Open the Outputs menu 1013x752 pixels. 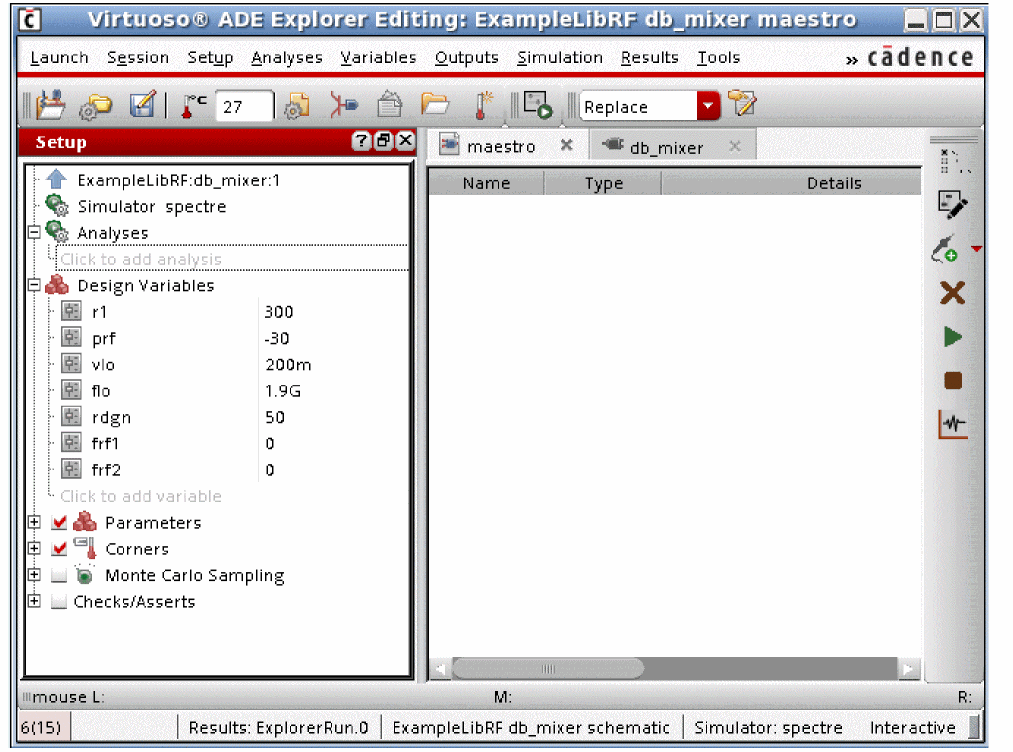coord(466,57)
